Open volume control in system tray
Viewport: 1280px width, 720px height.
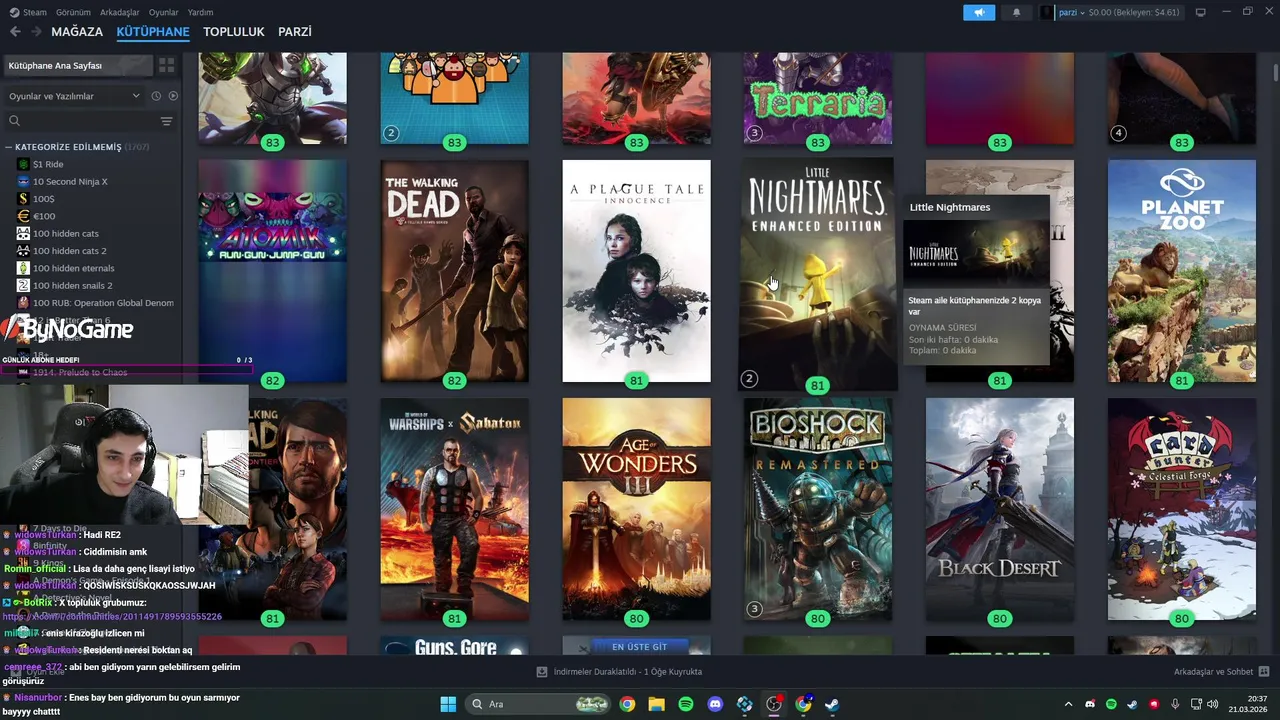1214,704
